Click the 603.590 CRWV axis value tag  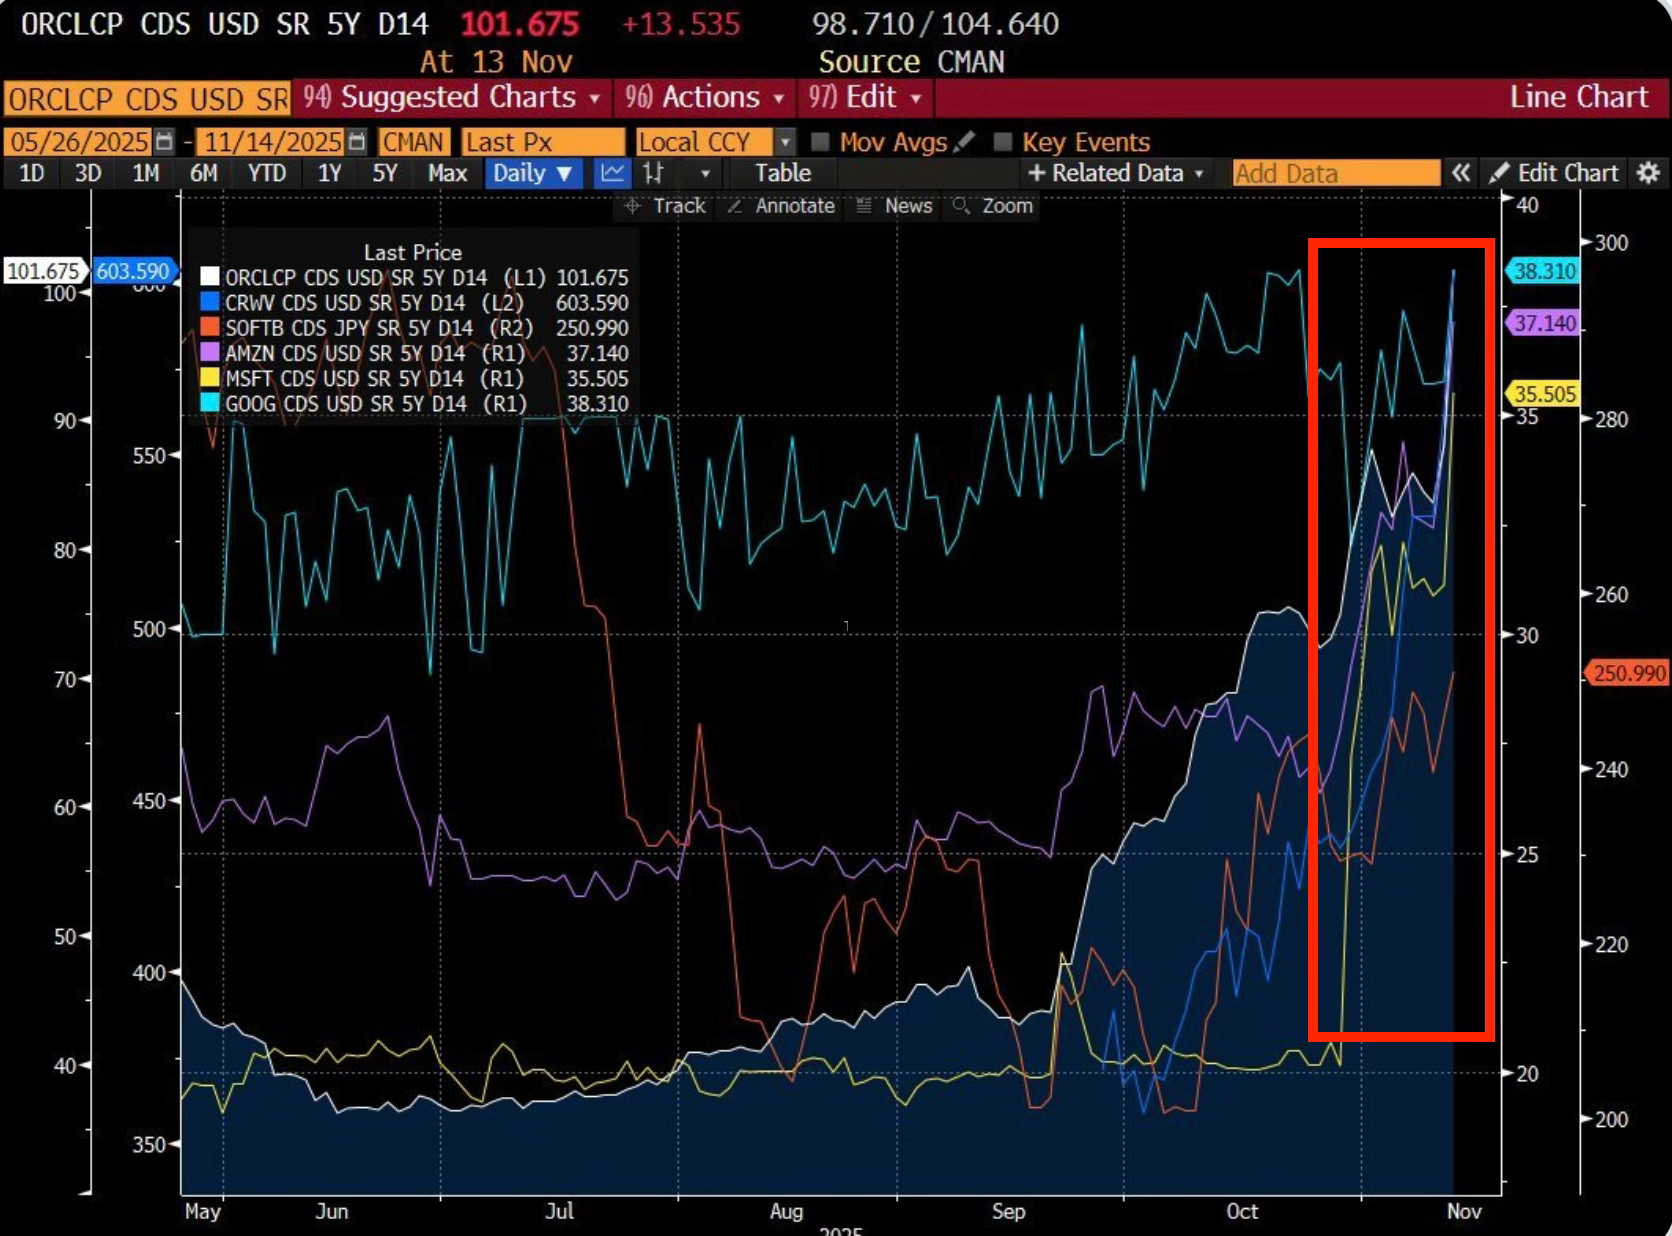[134, 271]
